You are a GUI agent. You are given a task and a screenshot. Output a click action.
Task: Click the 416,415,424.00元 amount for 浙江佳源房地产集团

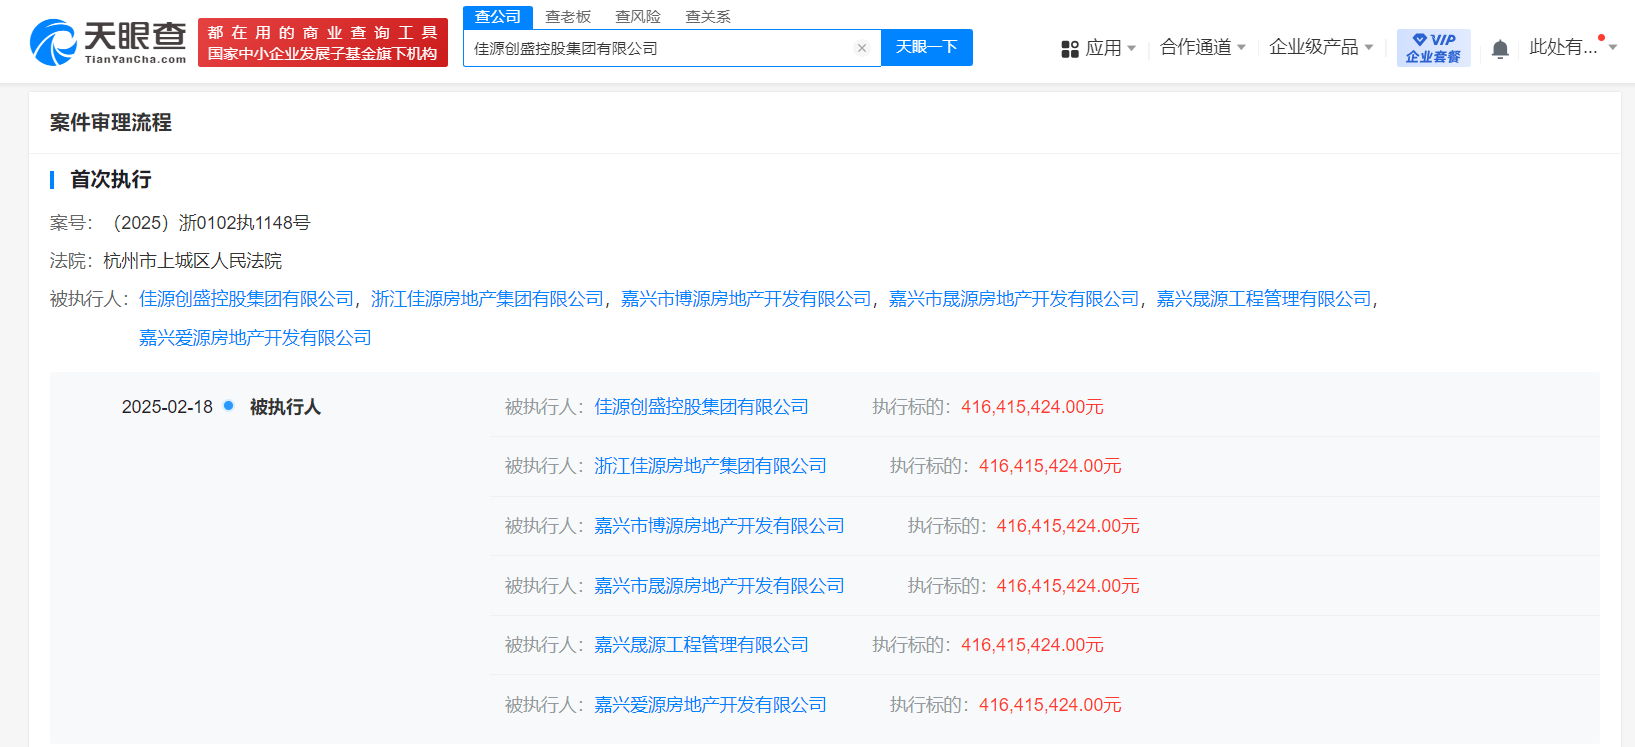1051,466
